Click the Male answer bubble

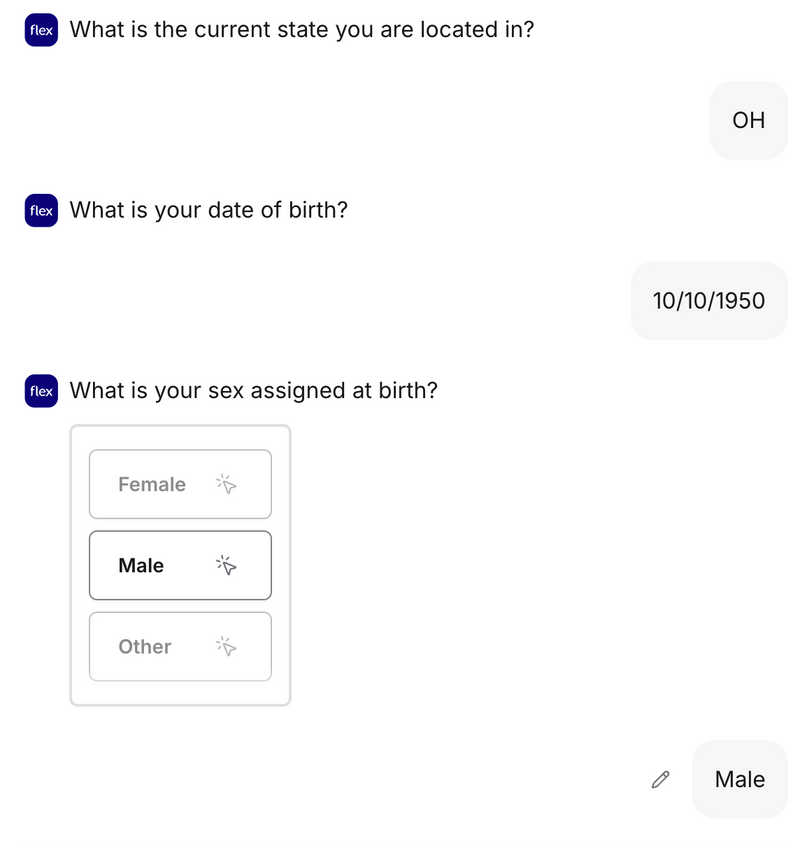[x=739, y=780]
